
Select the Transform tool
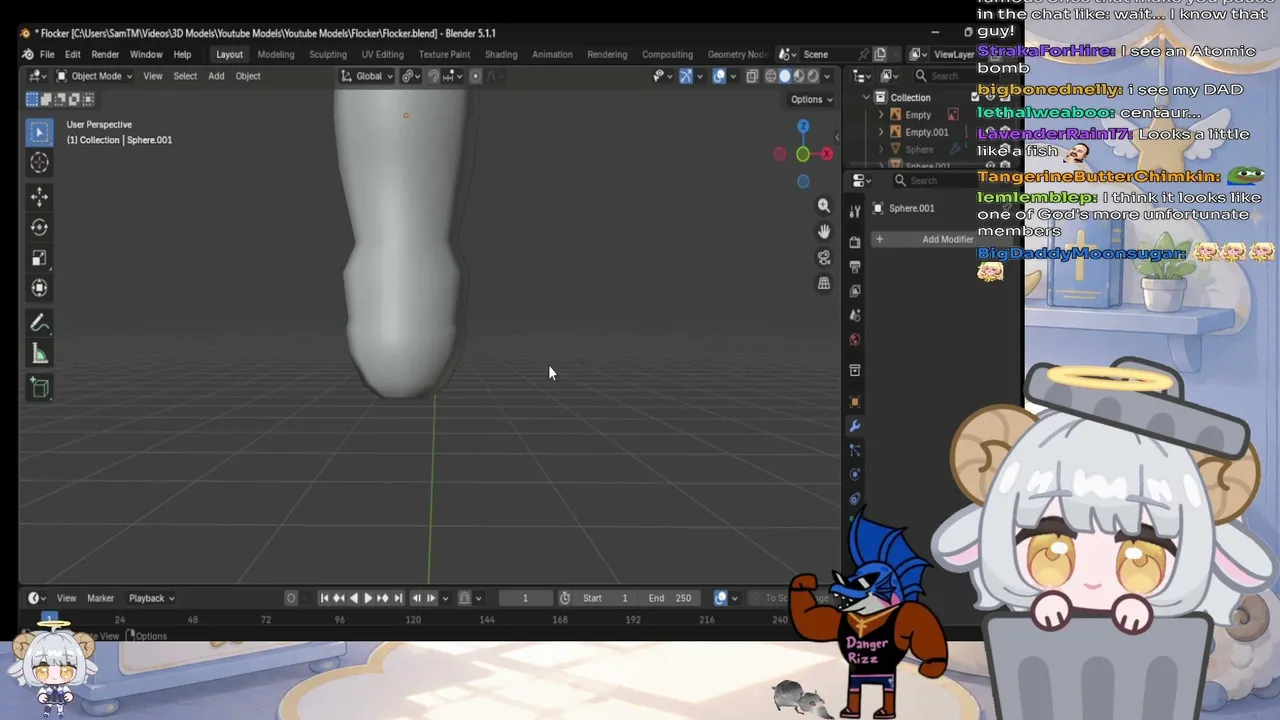click(39, 288)
